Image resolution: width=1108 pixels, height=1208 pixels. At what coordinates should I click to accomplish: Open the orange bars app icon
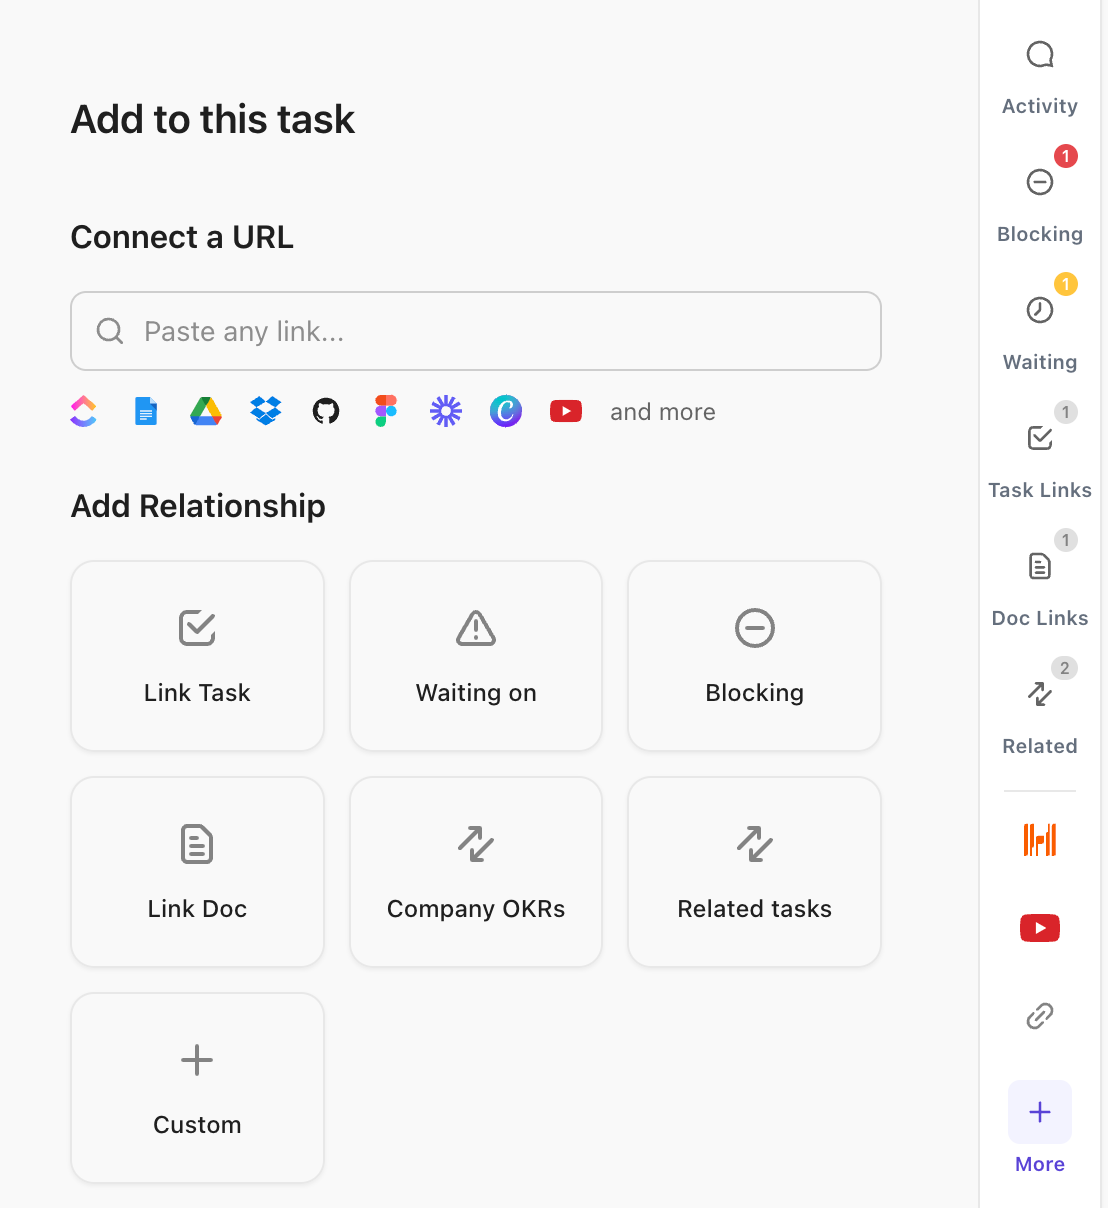[x=1040, y=840]
